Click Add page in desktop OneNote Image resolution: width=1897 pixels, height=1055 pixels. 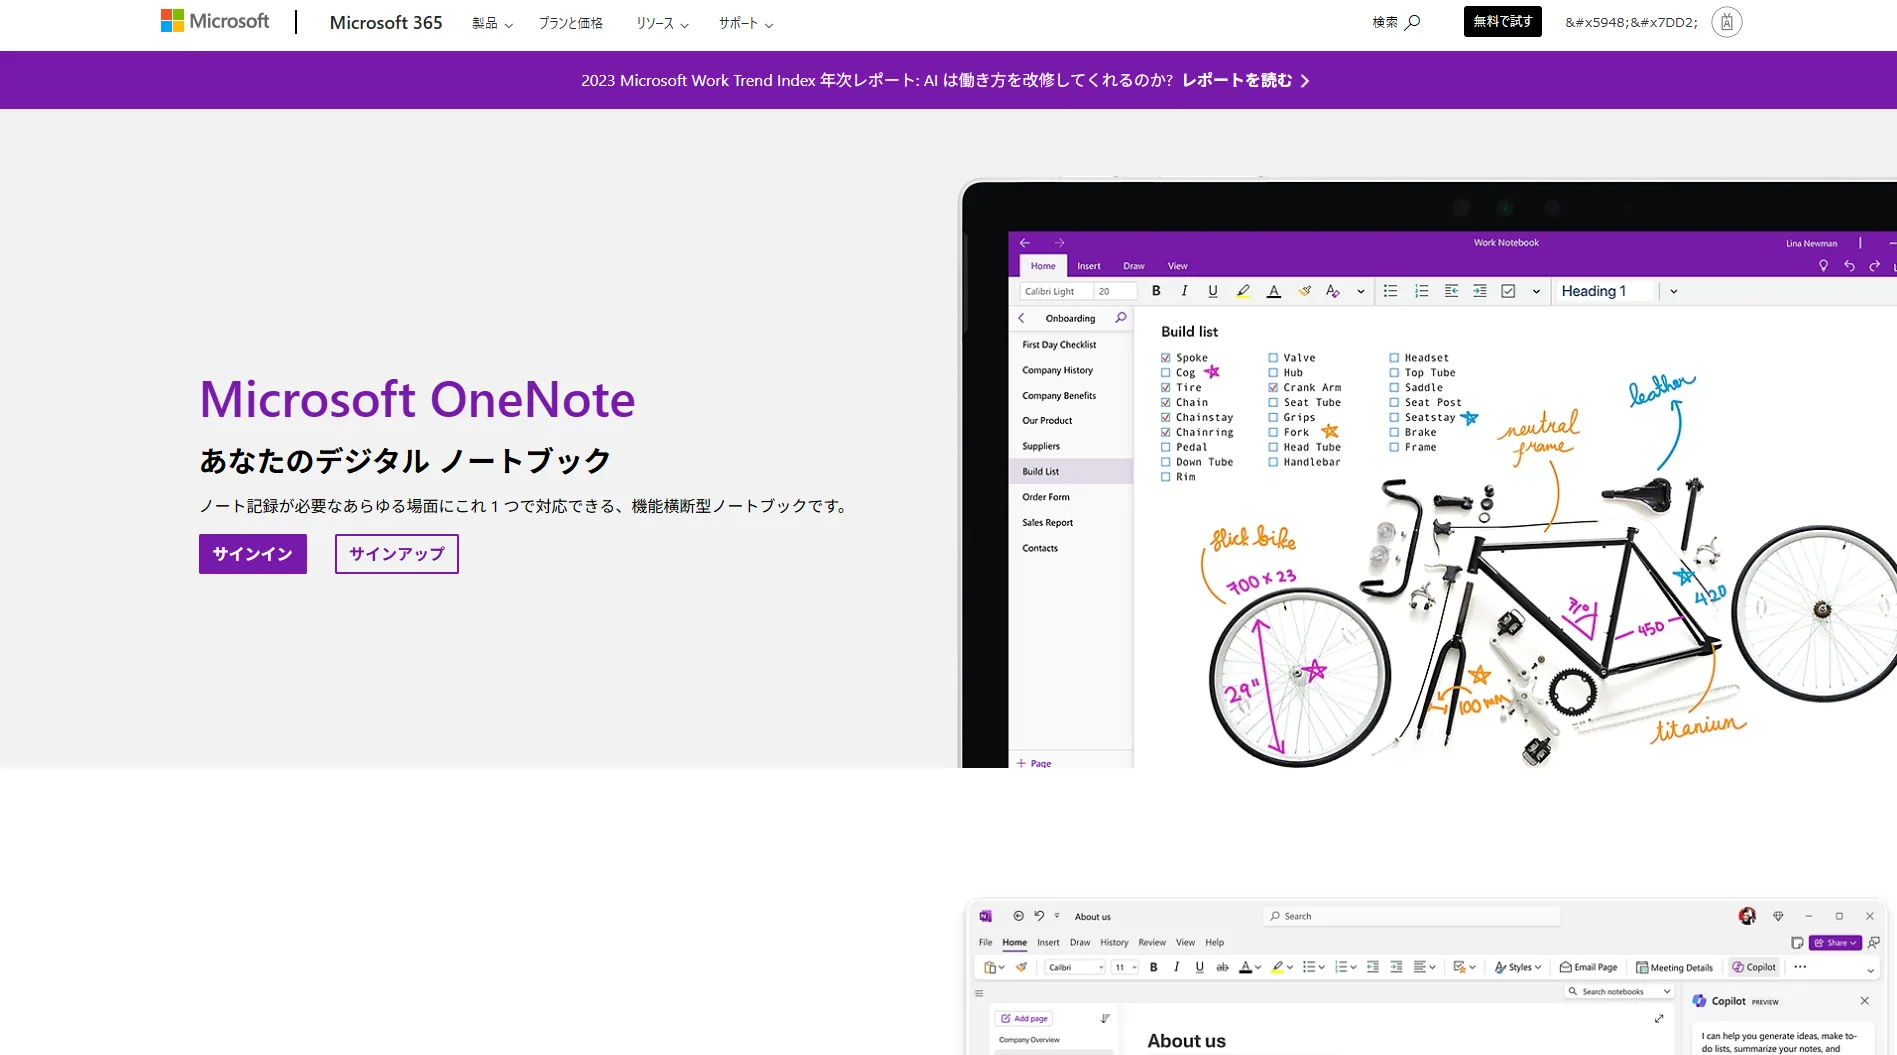point(1024,1018)
